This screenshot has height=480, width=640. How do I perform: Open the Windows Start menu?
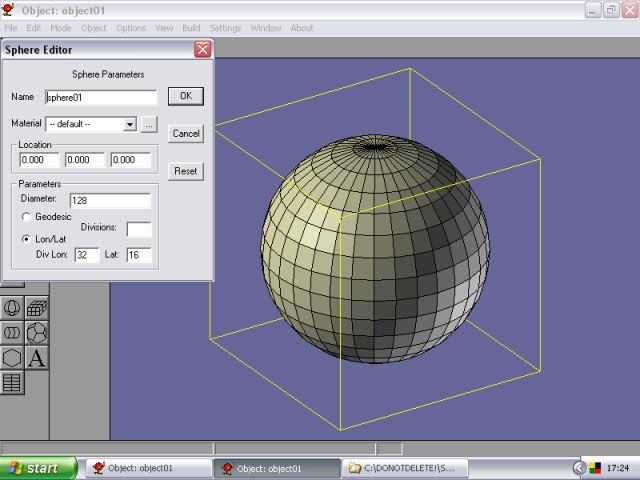click(38, 467)
